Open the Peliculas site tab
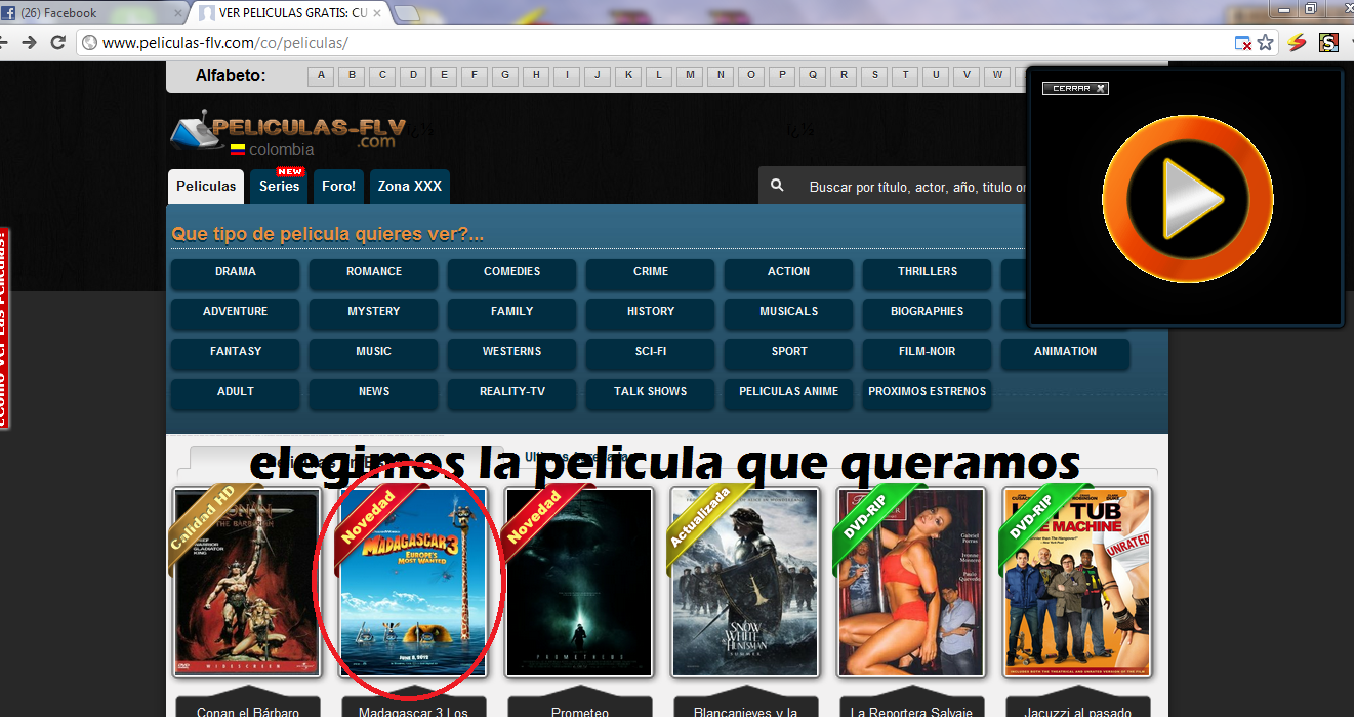Screen dimensions: 1354x717 tap(206, 186)
